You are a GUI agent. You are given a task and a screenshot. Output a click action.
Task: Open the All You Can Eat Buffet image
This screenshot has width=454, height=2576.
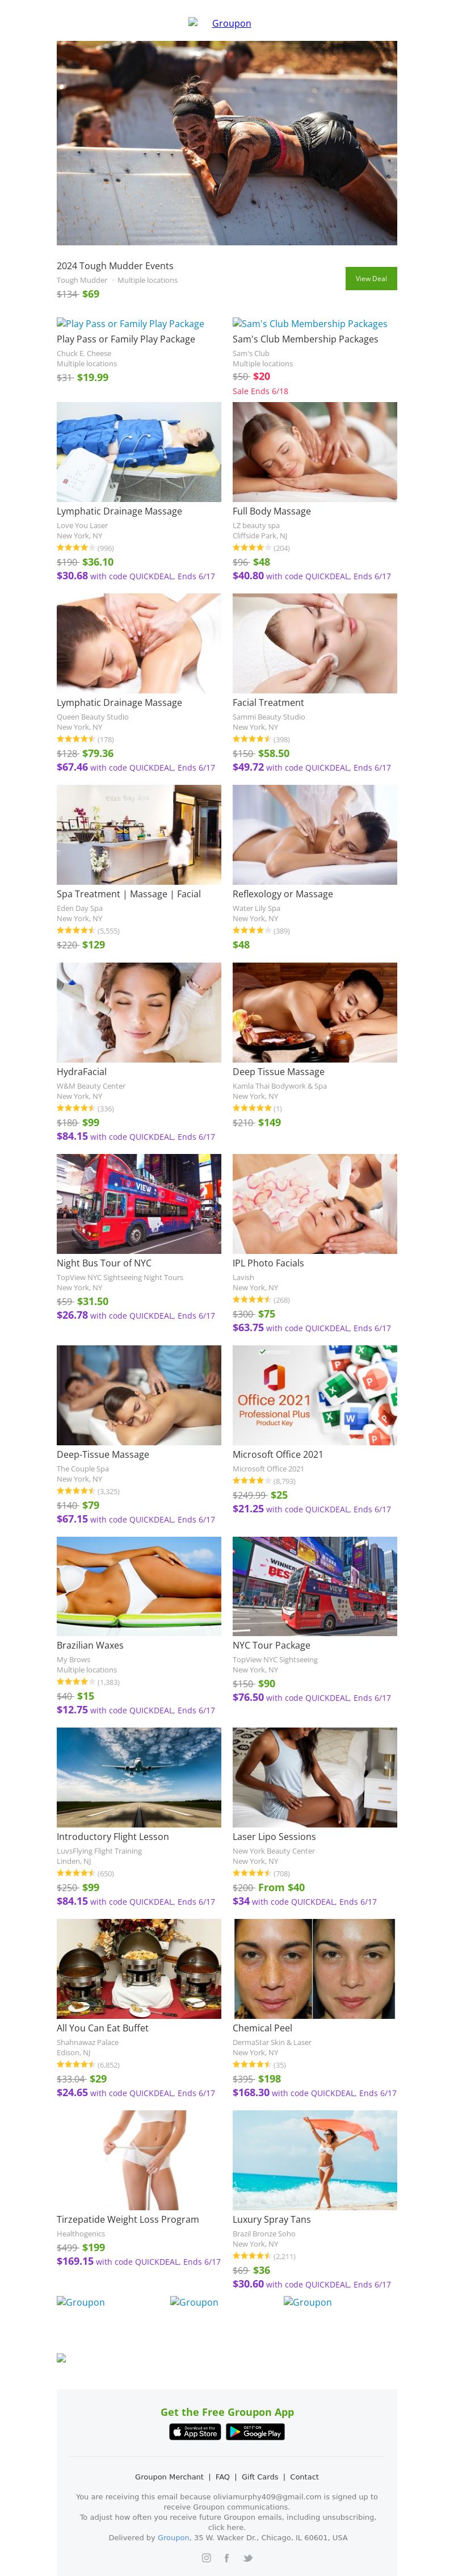139,1968
